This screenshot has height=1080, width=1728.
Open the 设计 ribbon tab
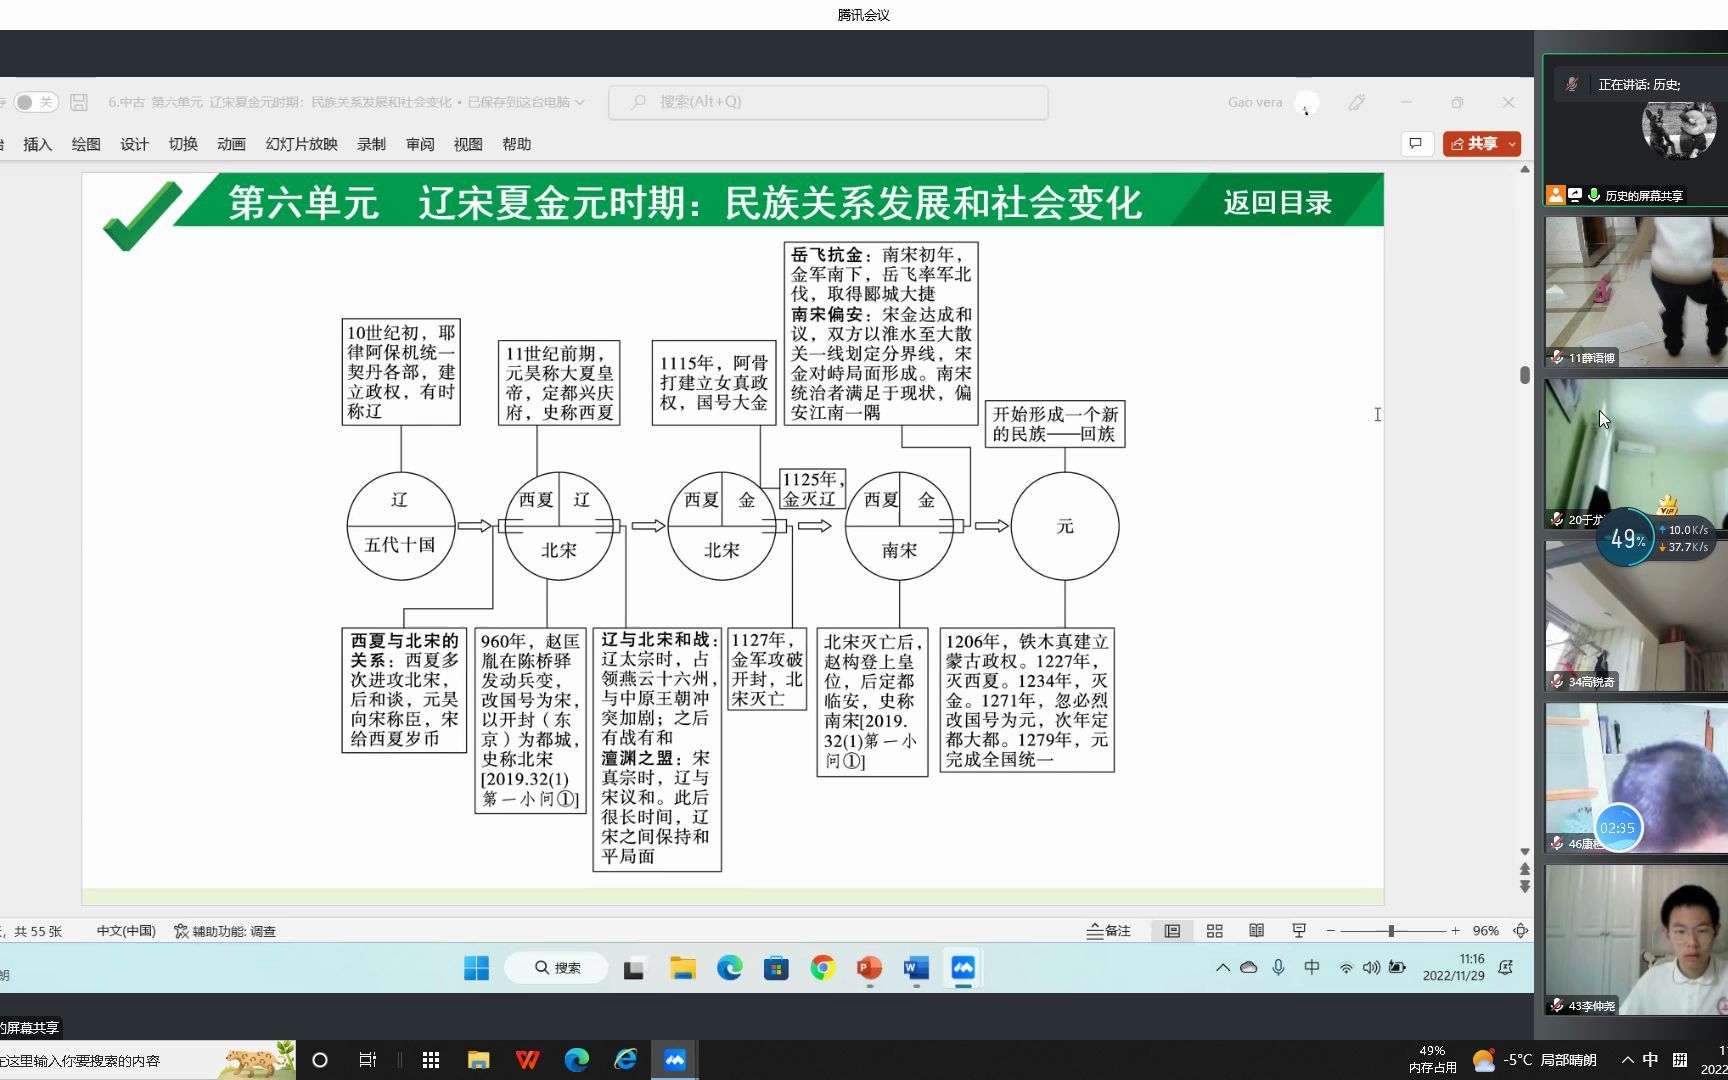click(x=134, y=144)
